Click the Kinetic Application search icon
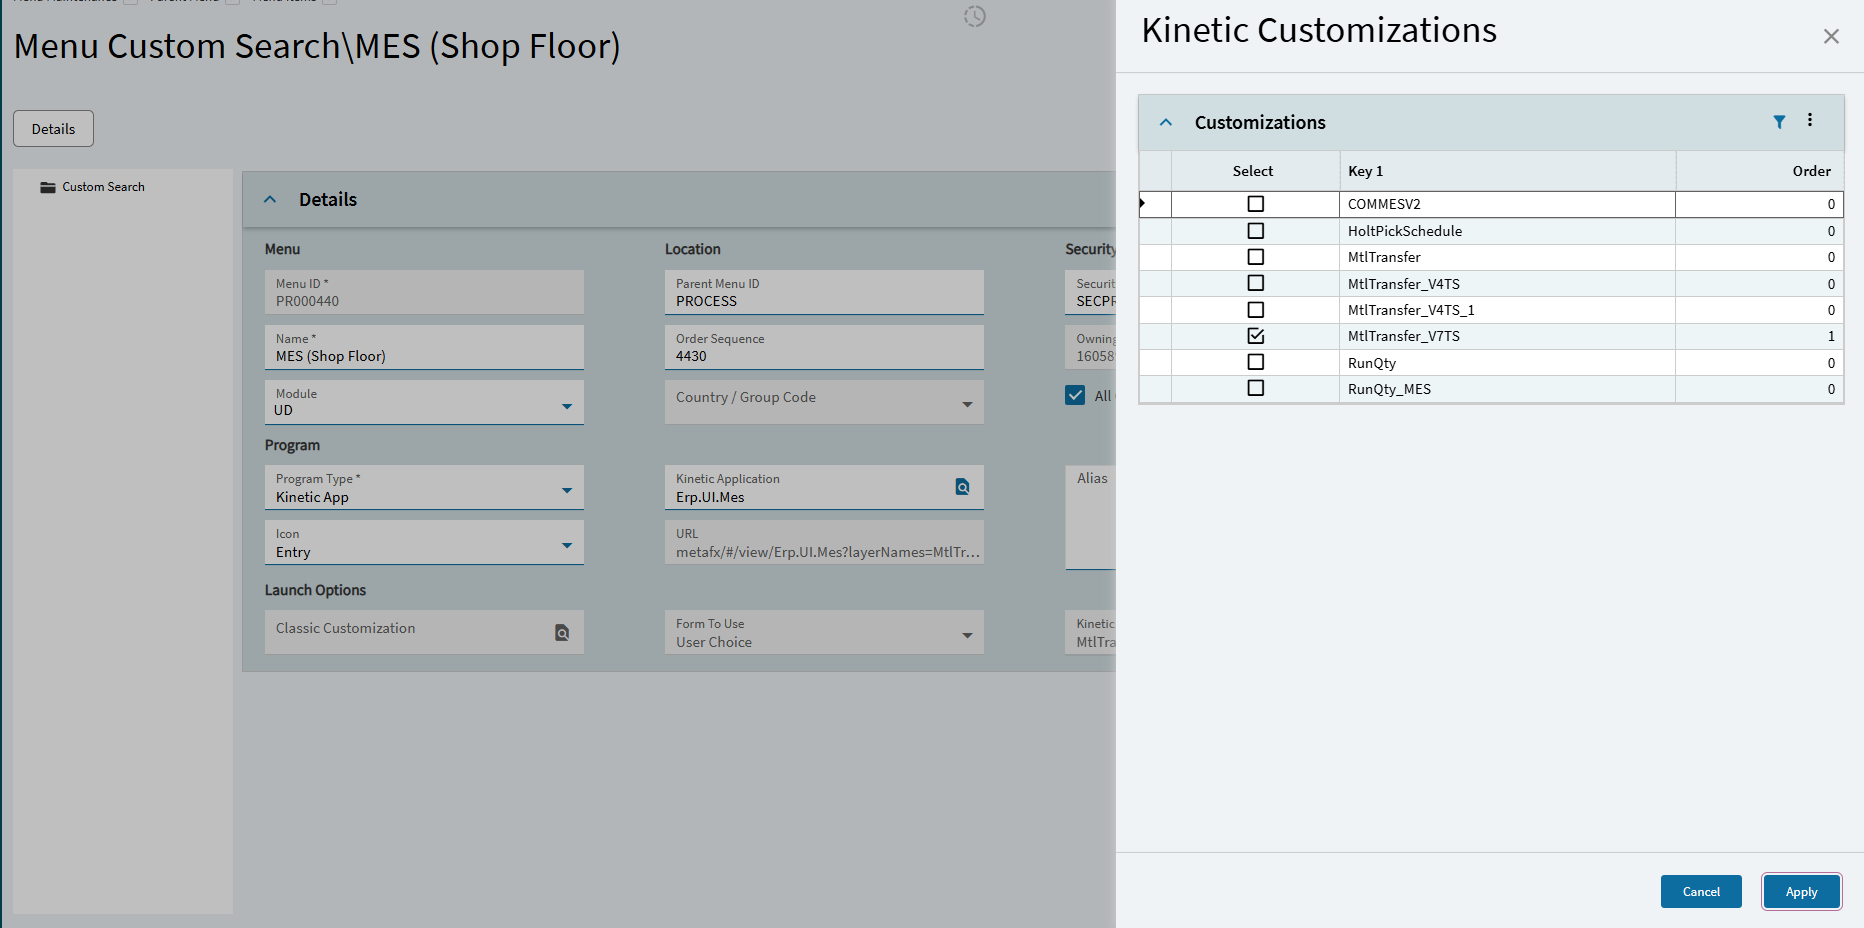The image size is (1864, 928). pyautogui.click(x=962, y=487)
